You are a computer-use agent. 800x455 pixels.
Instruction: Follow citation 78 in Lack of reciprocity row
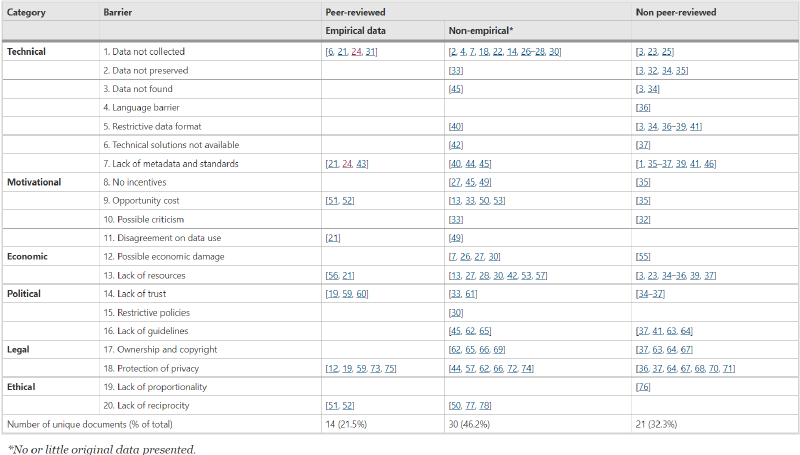484,405
